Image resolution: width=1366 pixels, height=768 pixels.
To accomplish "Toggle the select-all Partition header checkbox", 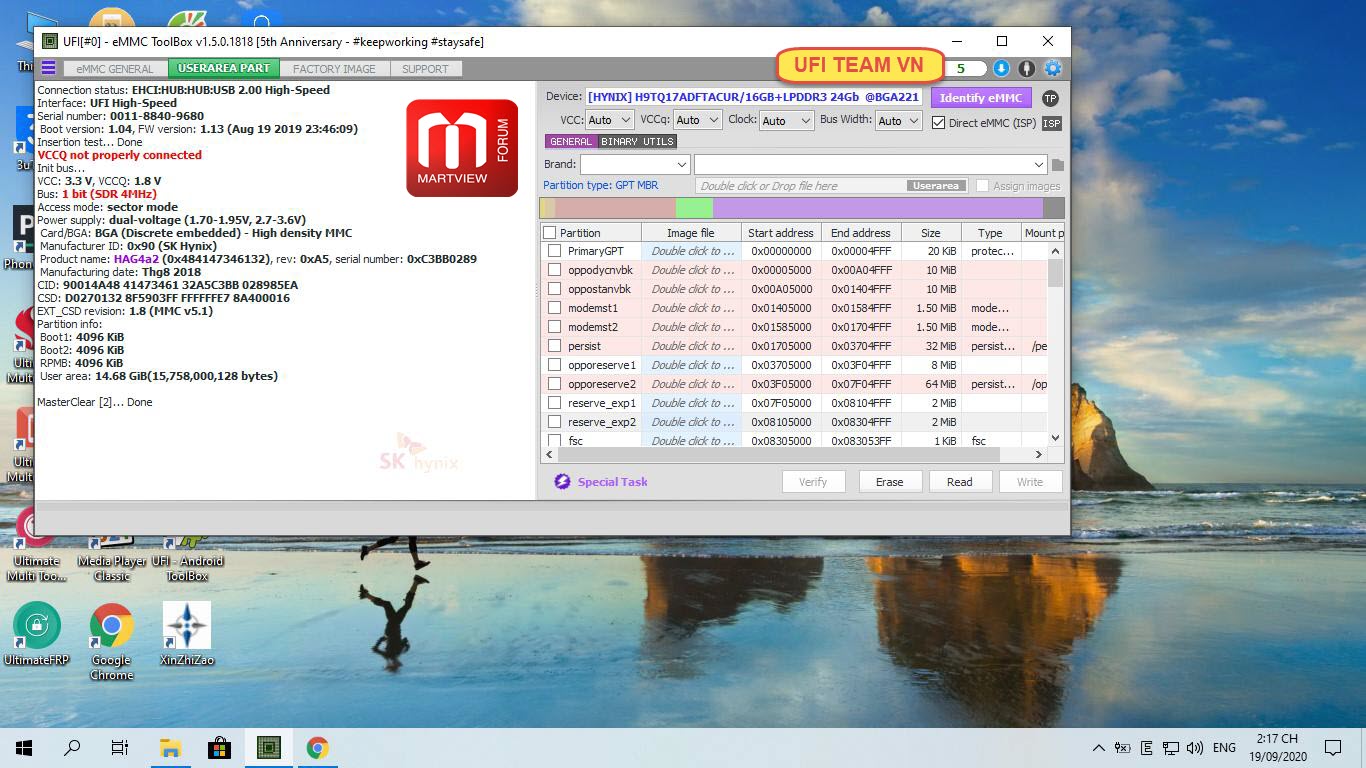I will coord(549,233).
